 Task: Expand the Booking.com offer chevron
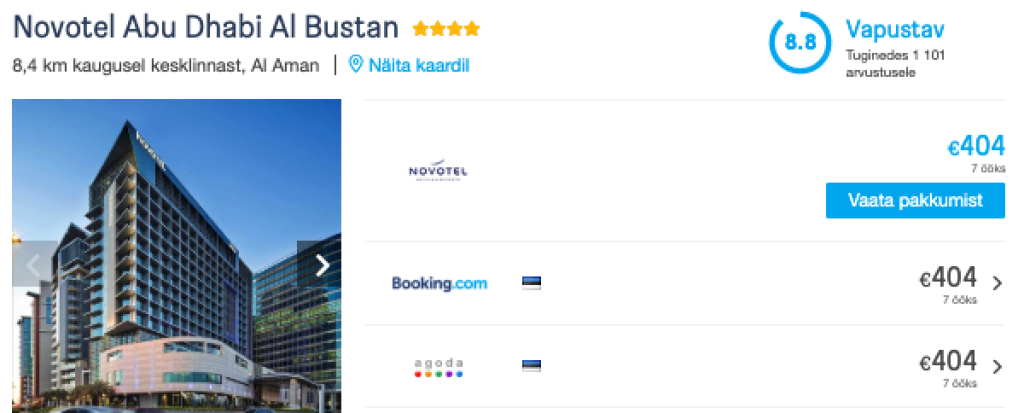997,284
